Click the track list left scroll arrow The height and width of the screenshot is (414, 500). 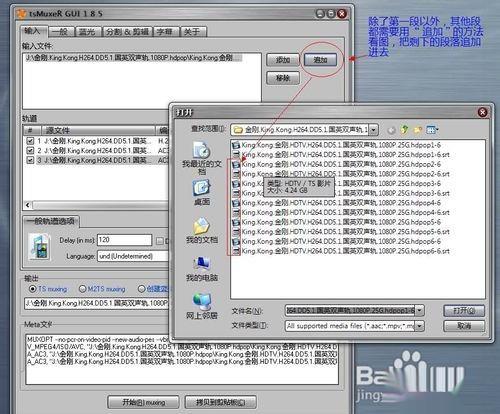coord(28,205)
